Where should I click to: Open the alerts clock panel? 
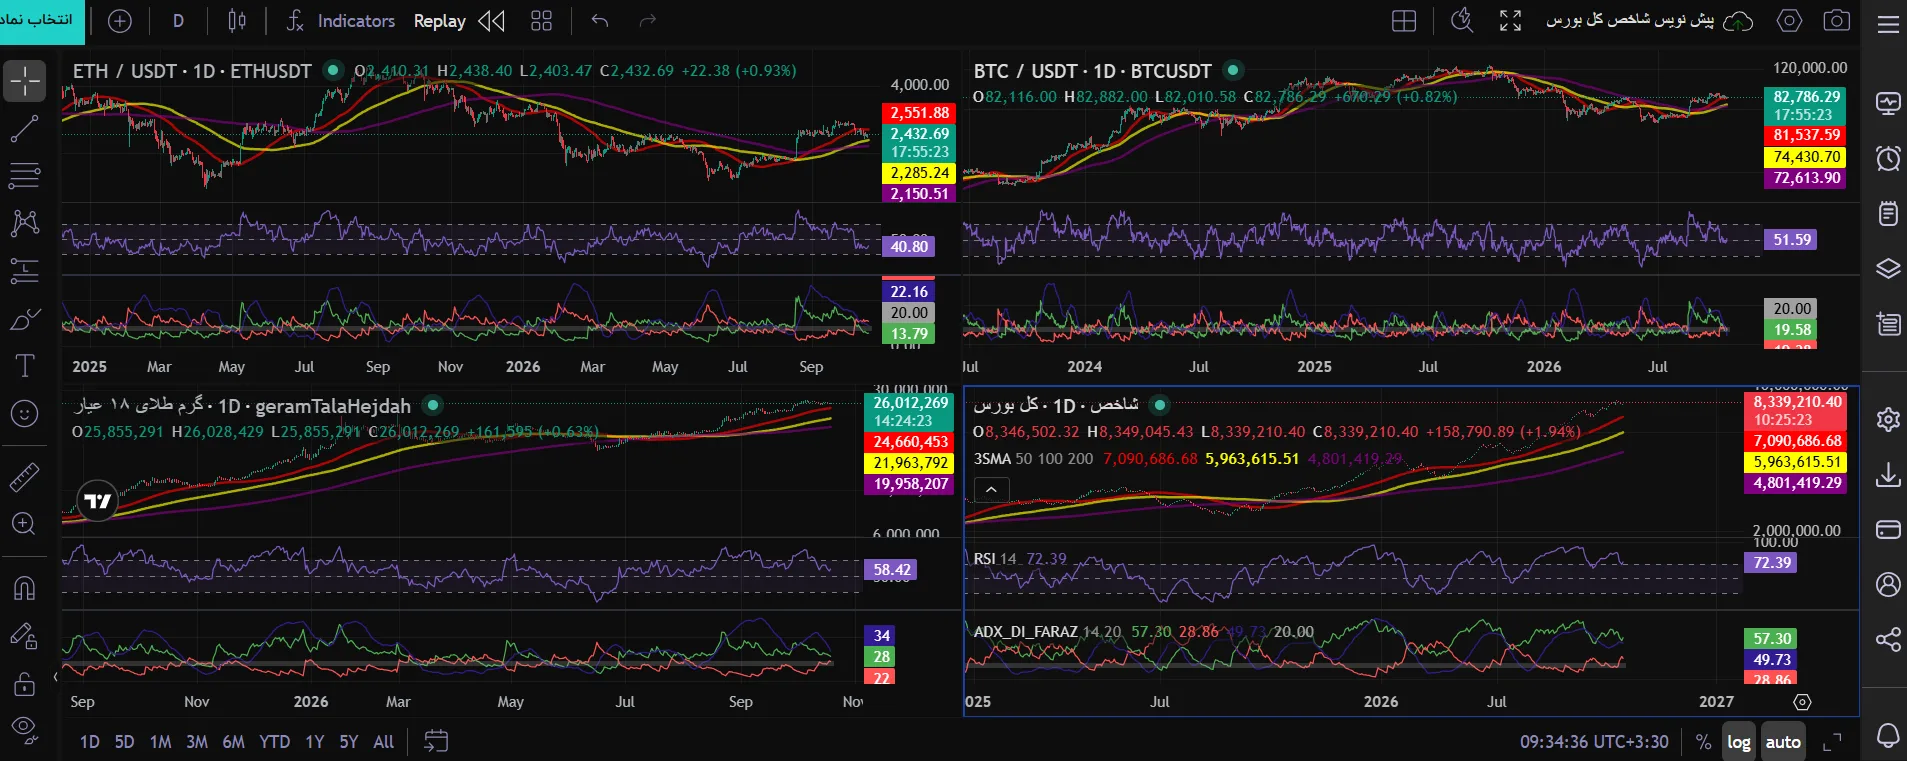1888,158
